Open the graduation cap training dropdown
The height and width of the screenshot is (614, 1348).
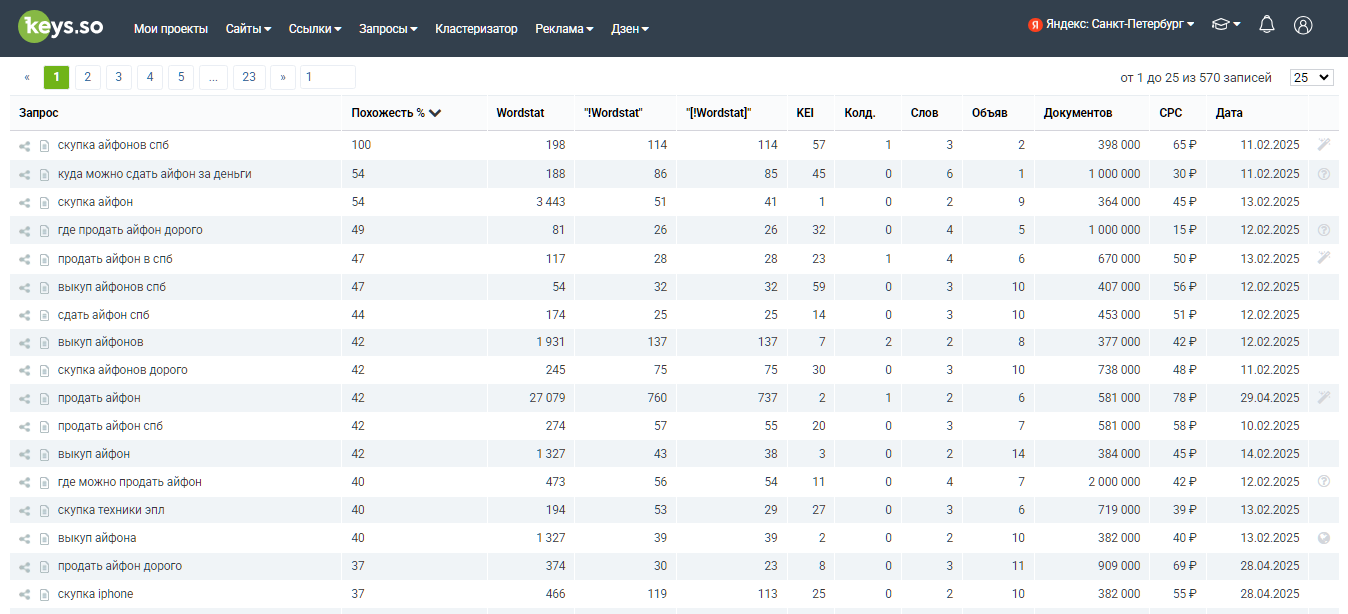pyautogui.click(x=1226, y=25)
